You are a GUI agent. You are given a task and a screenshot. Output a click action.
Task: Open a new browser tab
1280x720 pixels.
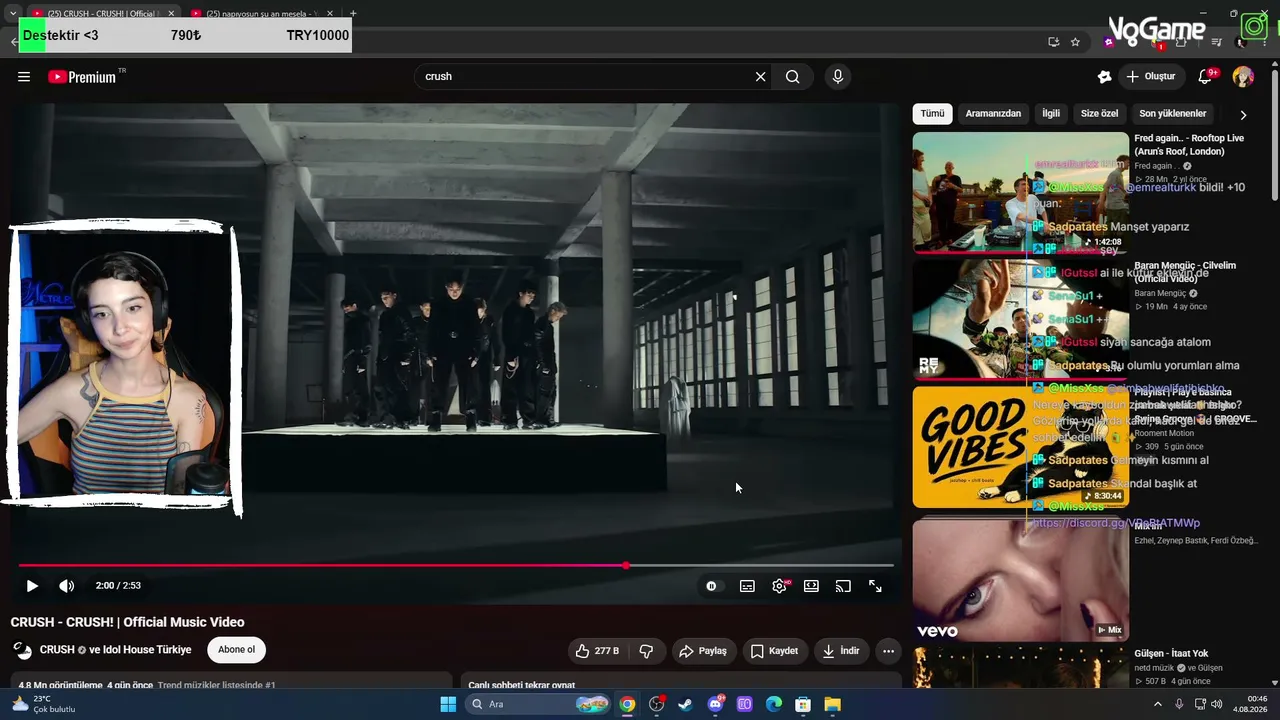pyautogui.click(x=353, y=13)
